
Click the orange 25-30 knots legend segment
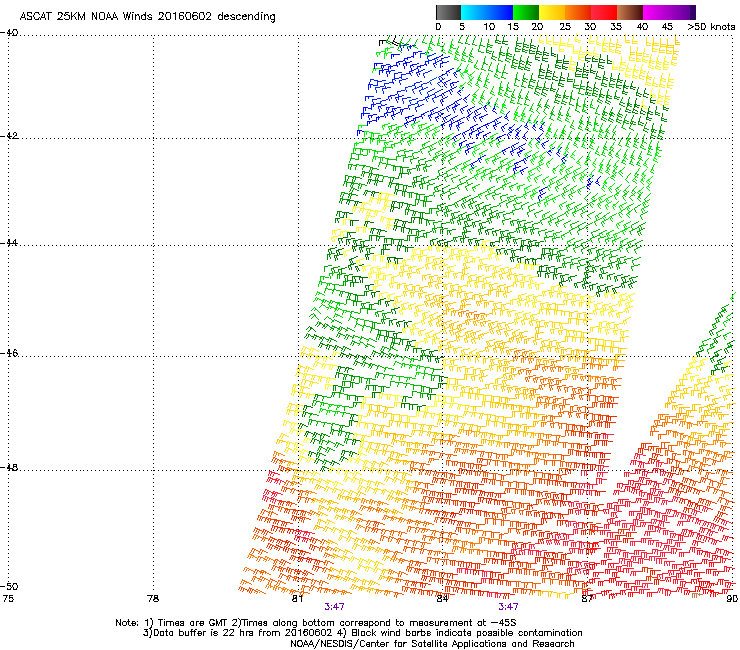[x=578, y=12]
